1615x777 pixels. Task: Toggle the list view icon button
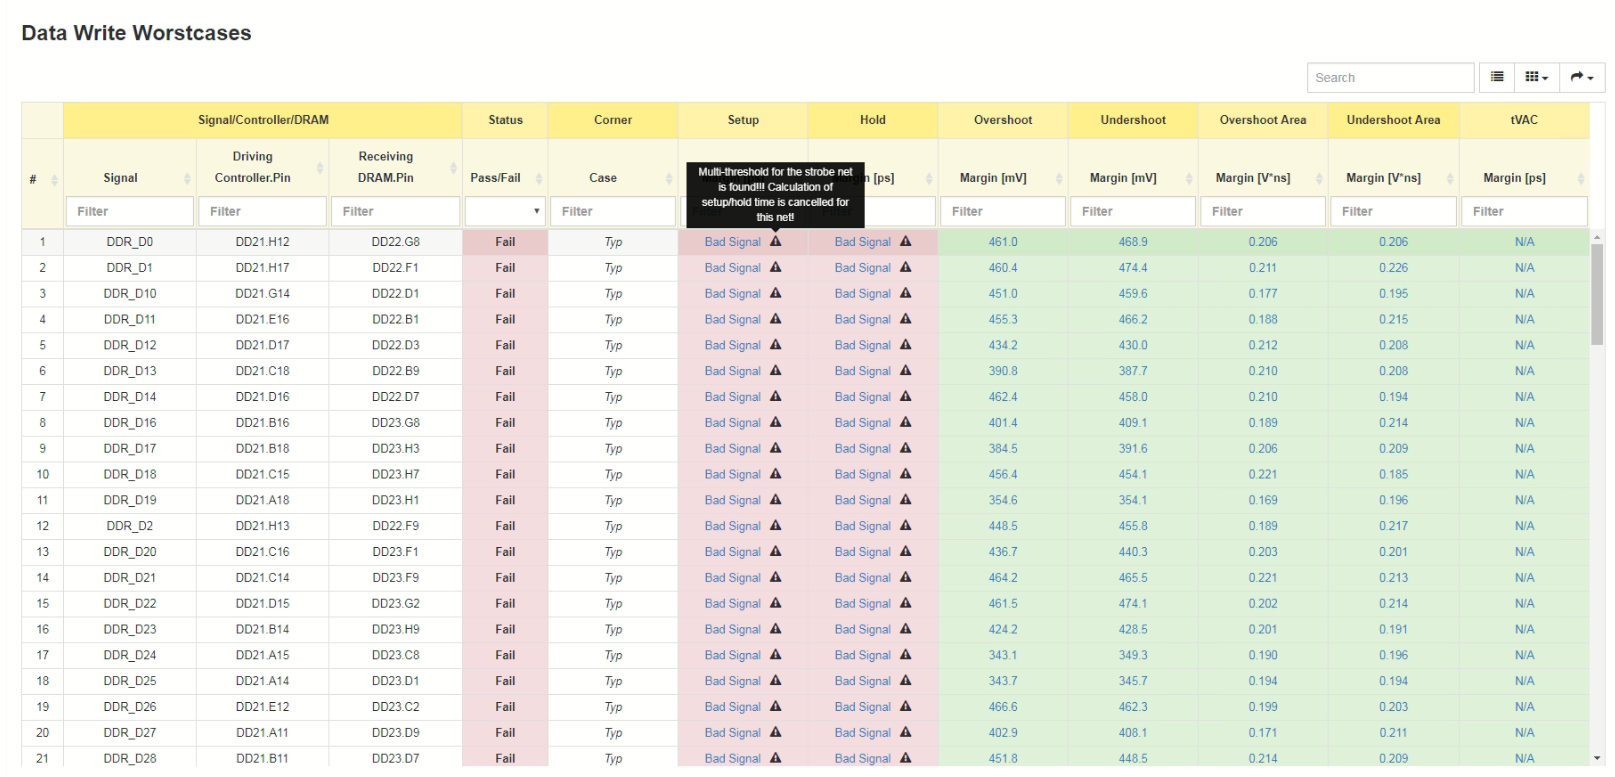[1496, 77]
